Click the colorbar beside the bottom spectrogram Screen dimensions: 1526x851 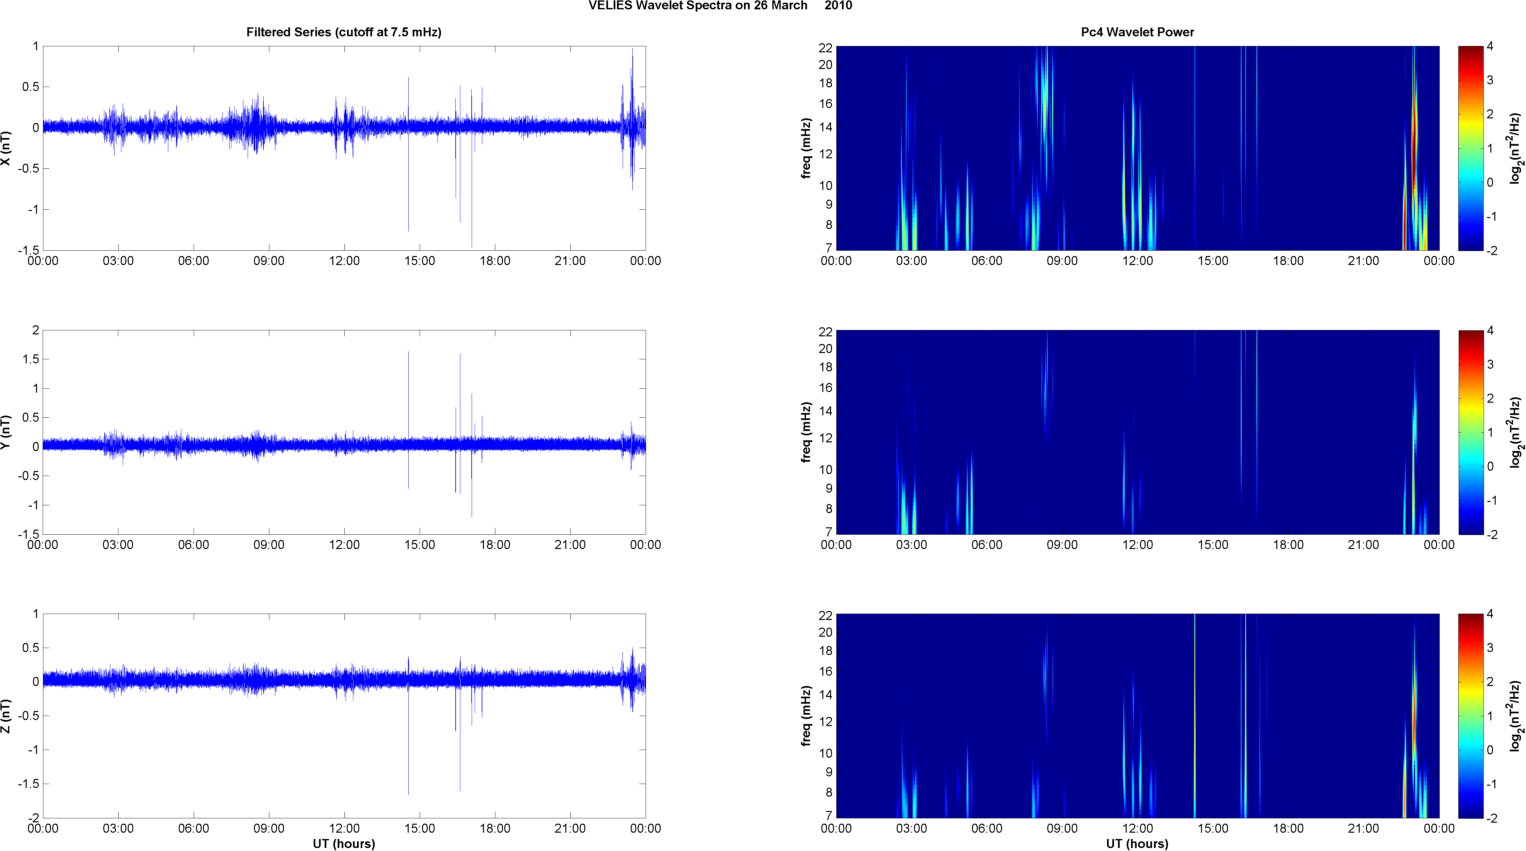(x=1470, y=716)
